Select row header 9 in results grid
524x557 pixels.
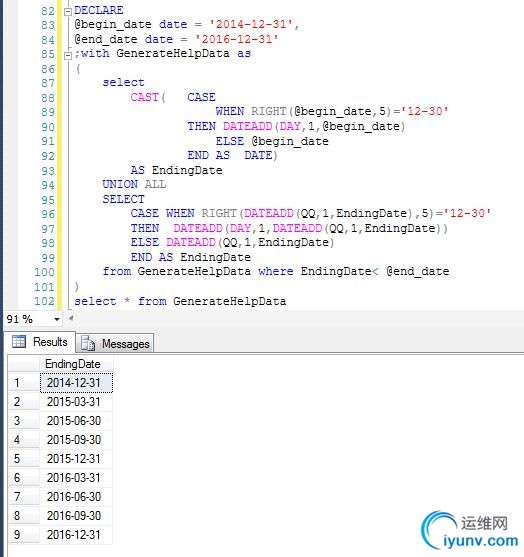point(24,535)
